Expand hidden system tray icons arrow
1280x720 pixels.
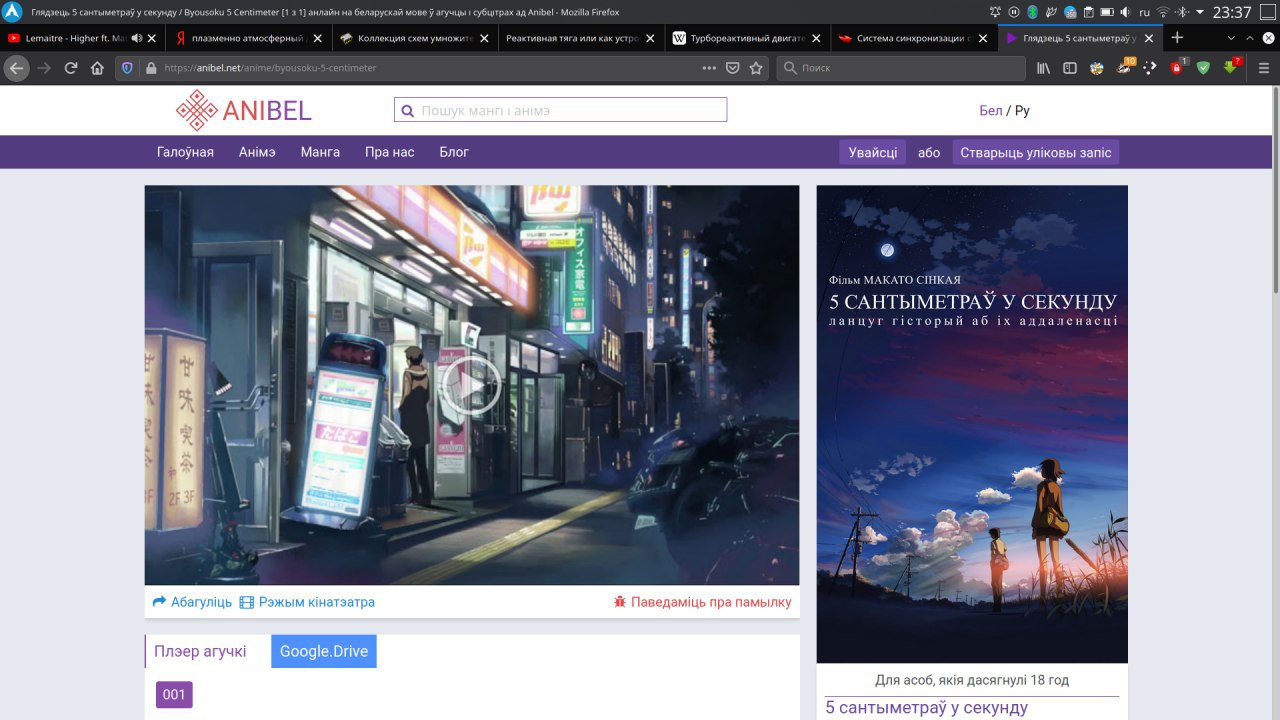tap(1200, 12)
